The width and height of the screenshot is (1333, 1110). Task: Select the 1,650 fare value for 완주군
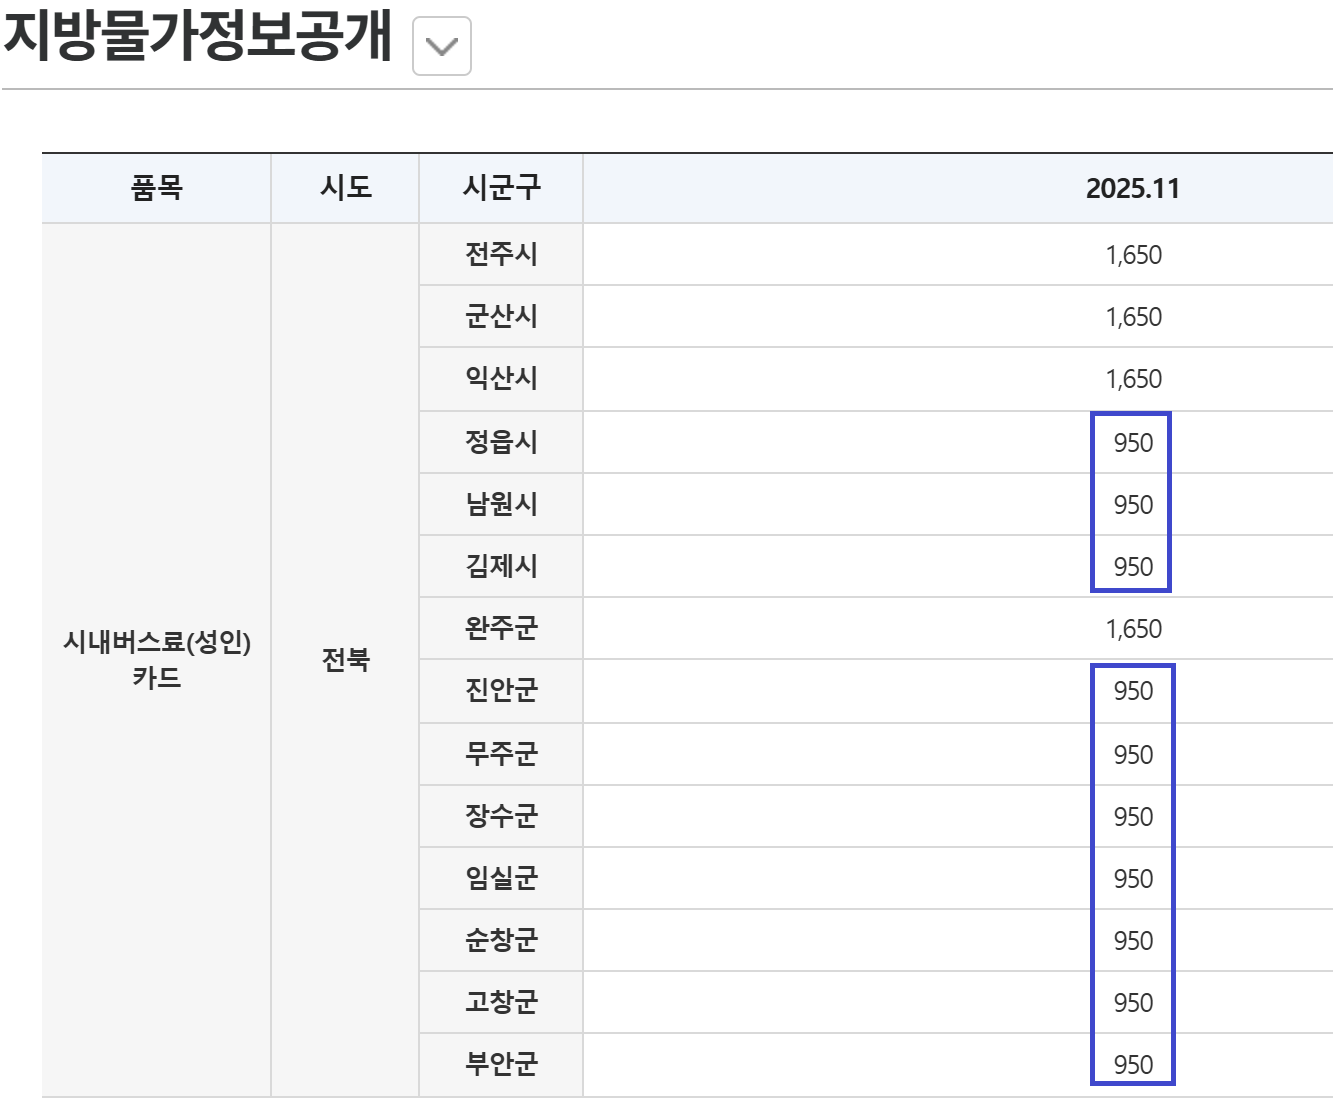pyautogui.click(x=1133, y=629)
